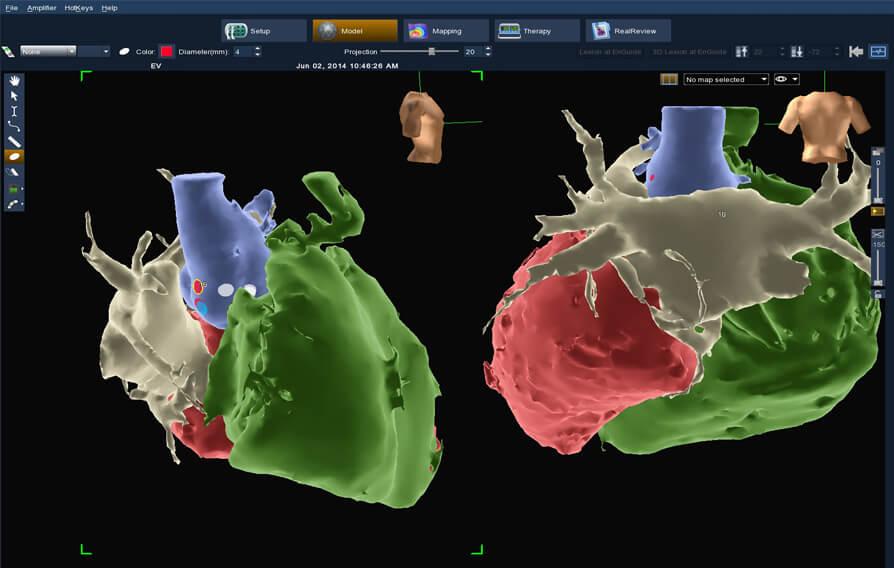Viewport: 894px width, 568px height.
Task: Click the Diameter(mm) value field
Action: click(x=241, y=51)
